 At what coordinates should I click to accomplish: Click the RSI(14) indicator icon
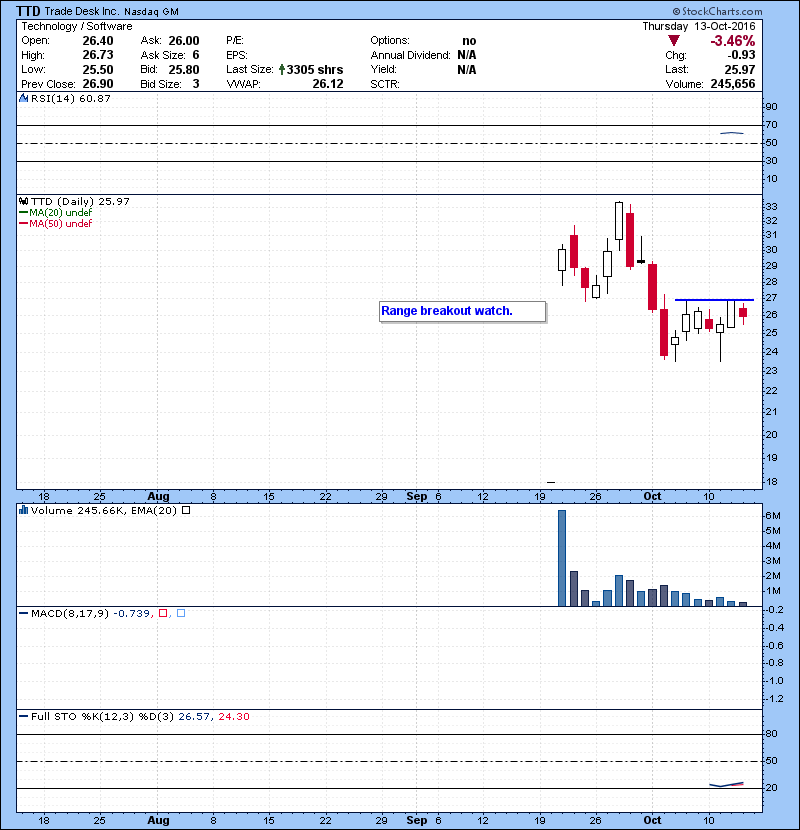click(23, 98)
